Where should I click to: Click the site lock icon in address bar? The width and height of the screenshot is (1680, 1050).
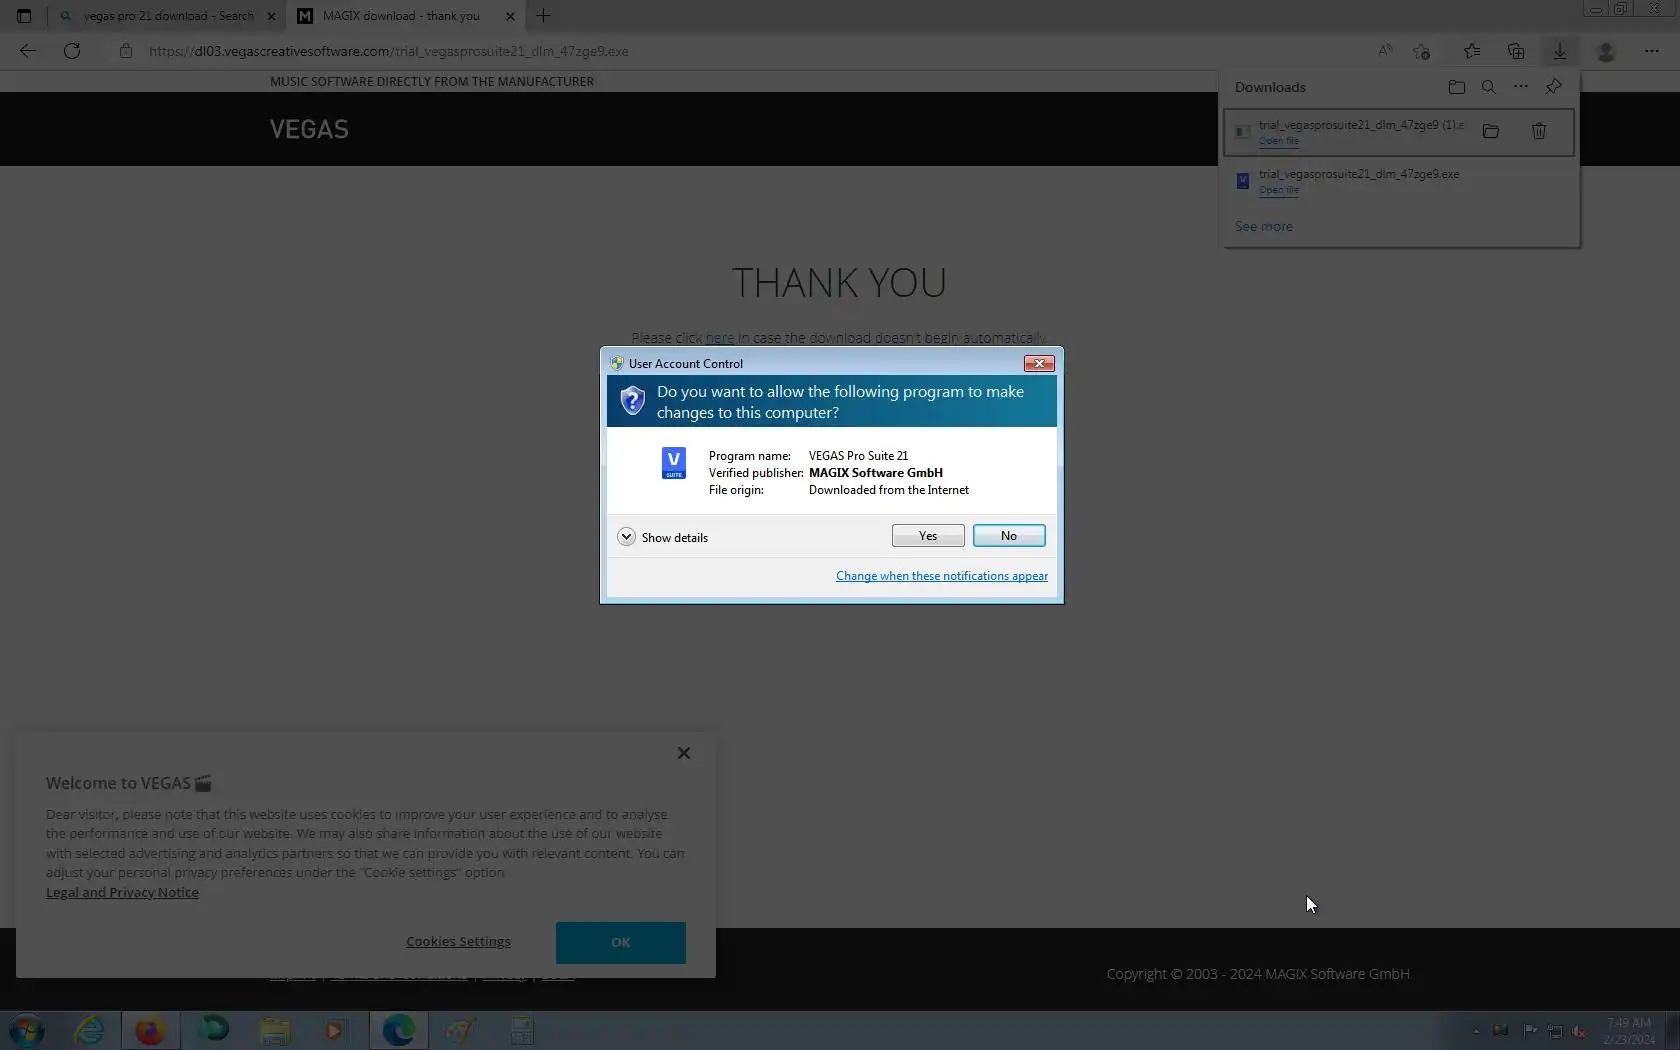tap(126, 51)
